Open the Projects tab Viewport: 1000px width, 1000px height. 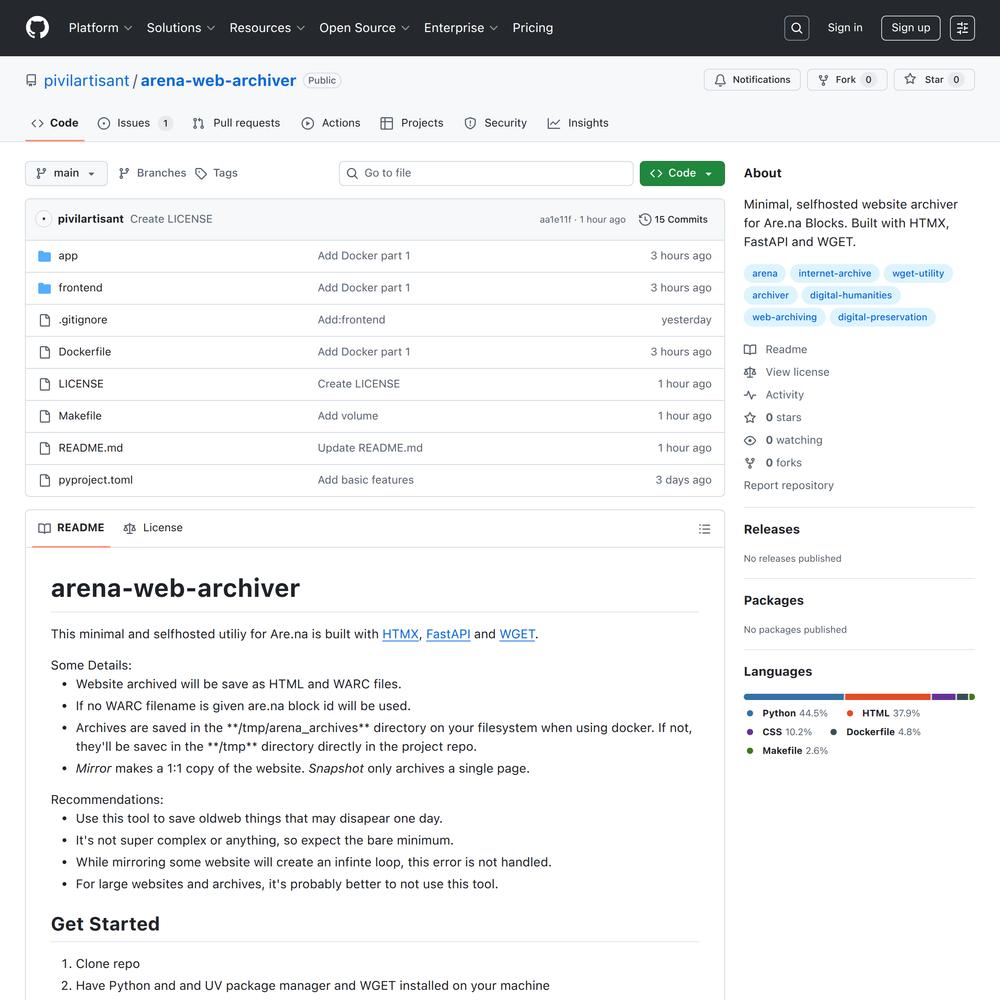pos(411,123)
